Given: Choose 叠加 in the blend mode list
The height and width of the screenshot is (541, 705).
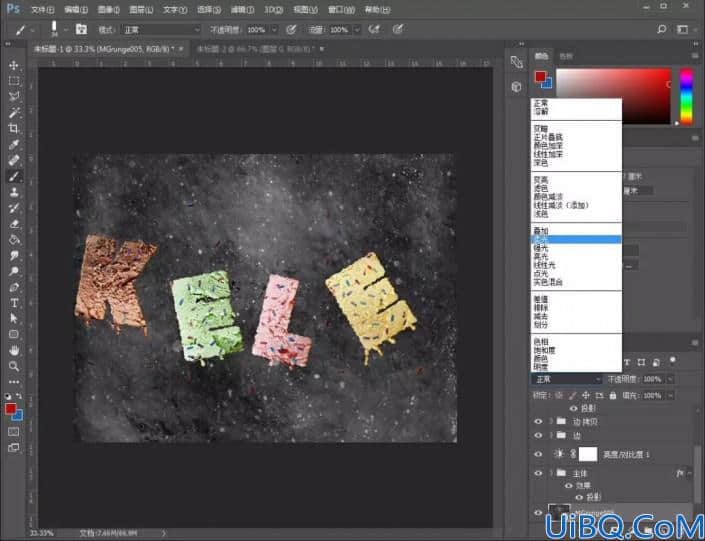Looking at the screenshot, I should coord(576,231).
